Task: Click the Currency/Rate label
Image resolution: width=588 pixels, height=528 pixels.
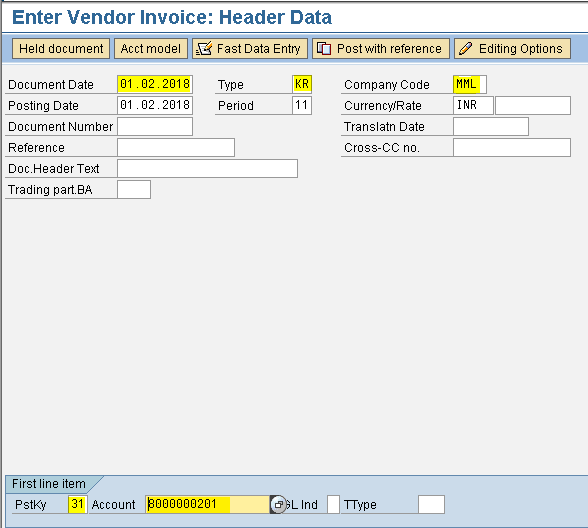Action: [x=382, y=106]
